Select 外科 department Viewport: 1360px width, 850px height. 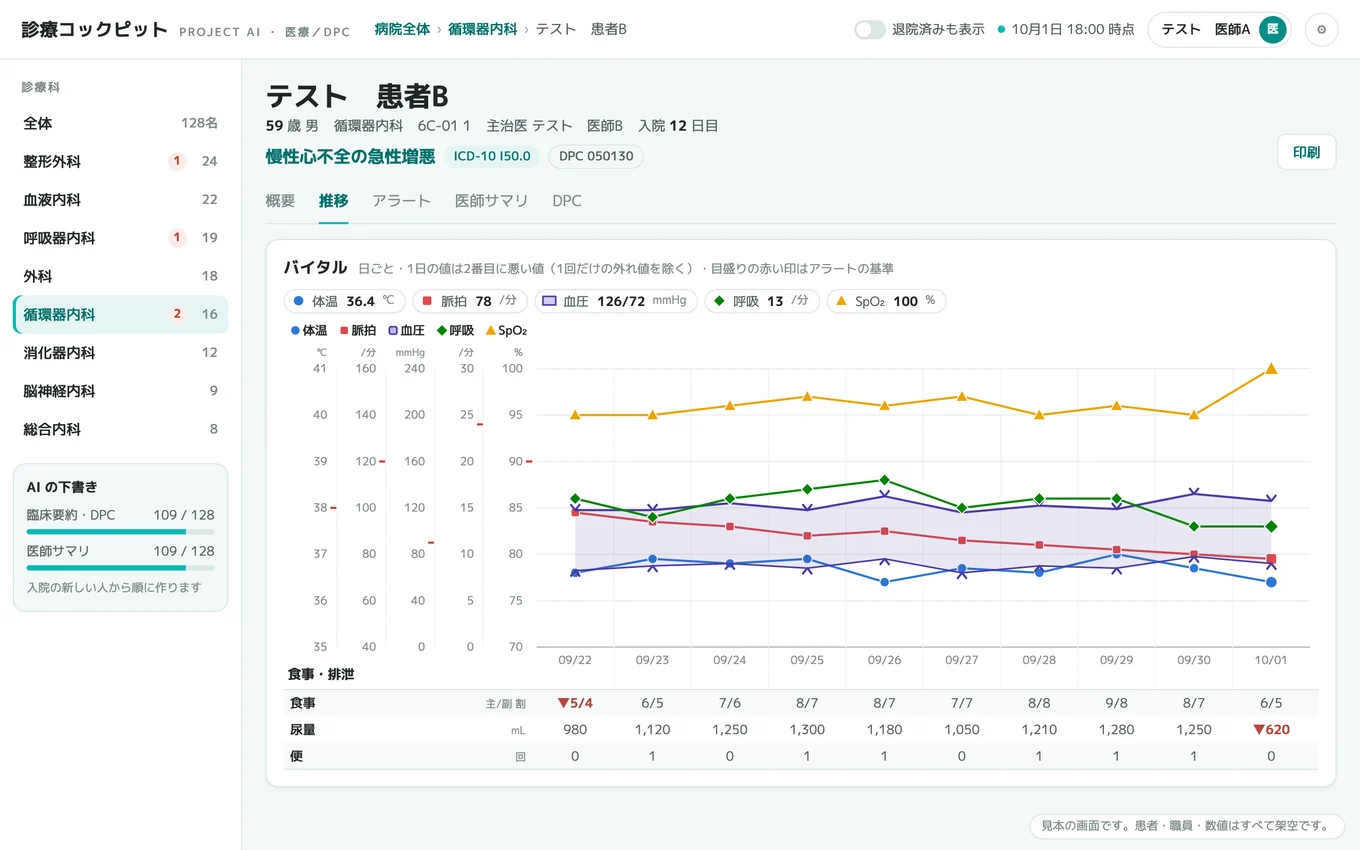[x=120, y=276]
